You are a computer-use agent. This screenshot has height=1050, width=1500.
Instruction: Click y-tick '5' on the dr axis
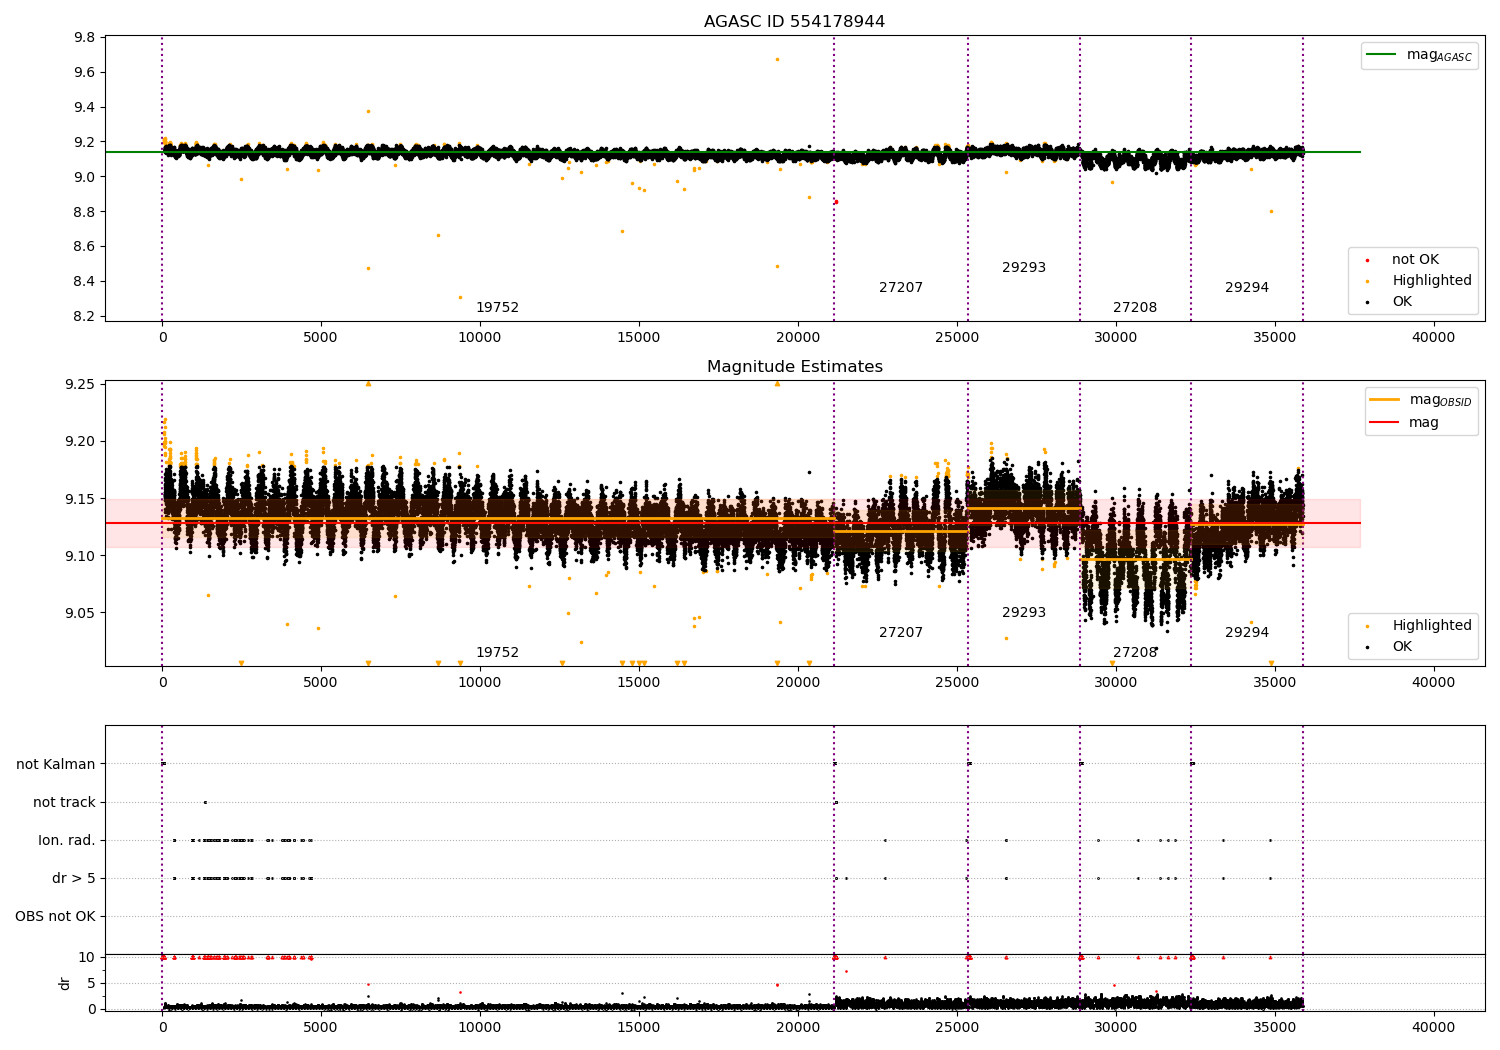click(92, 984)
